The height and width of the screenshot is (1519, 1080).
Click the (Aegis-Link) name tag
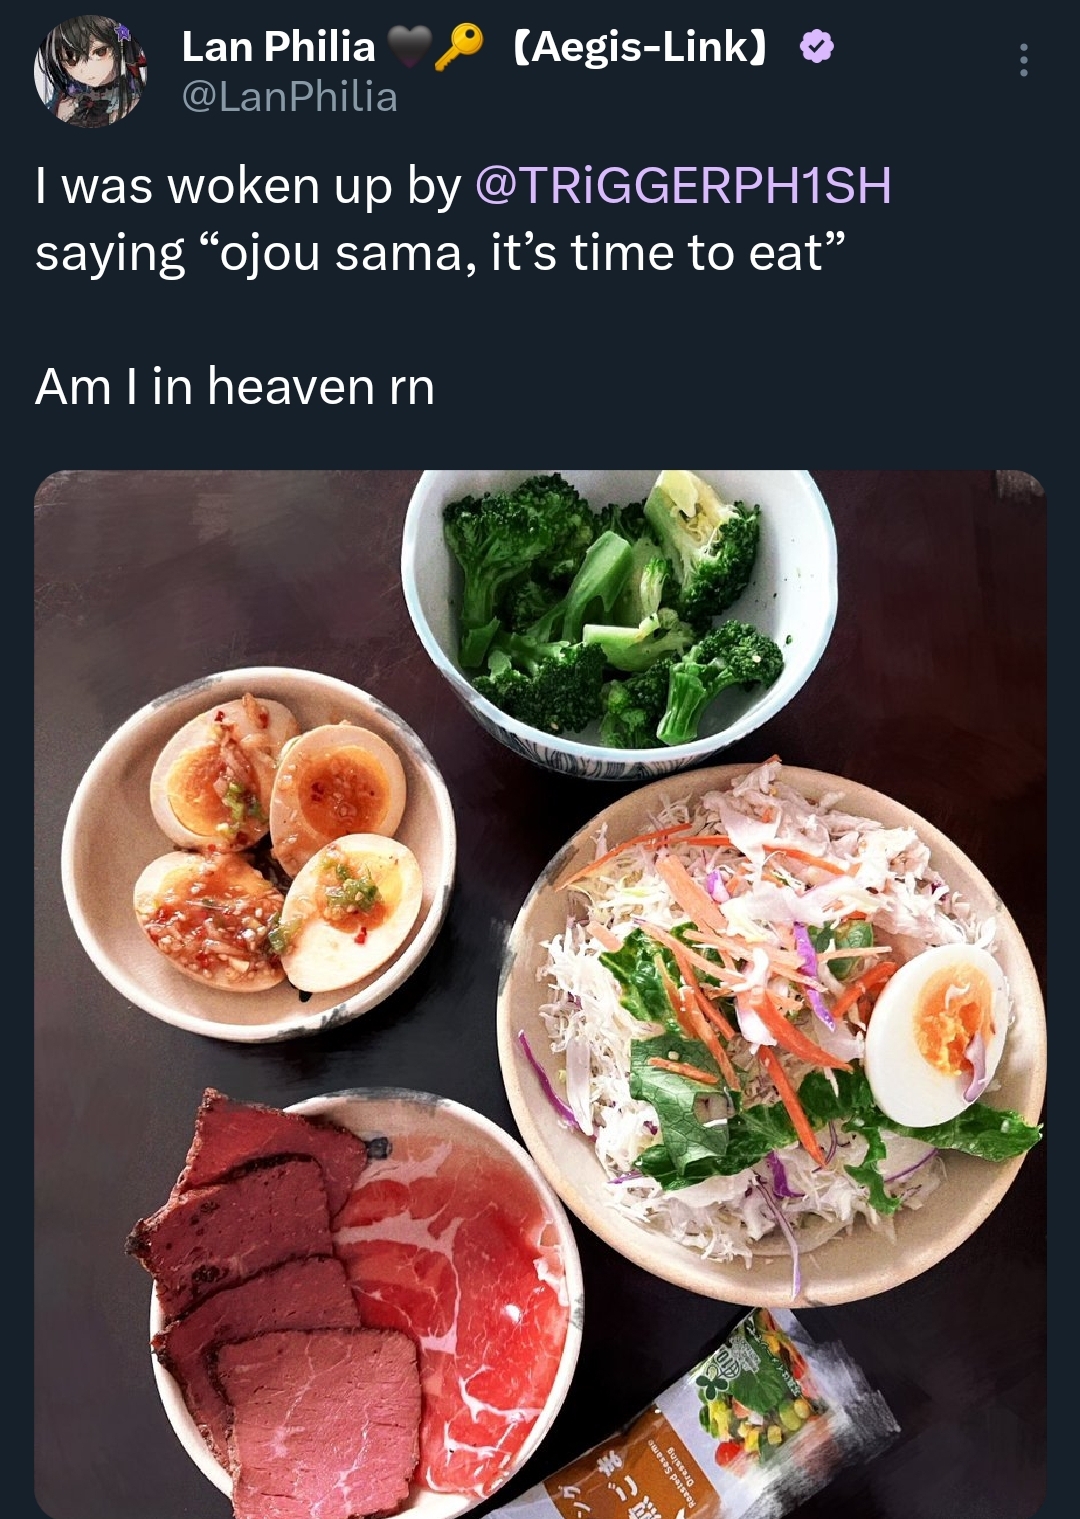click(x=641, y=46)
